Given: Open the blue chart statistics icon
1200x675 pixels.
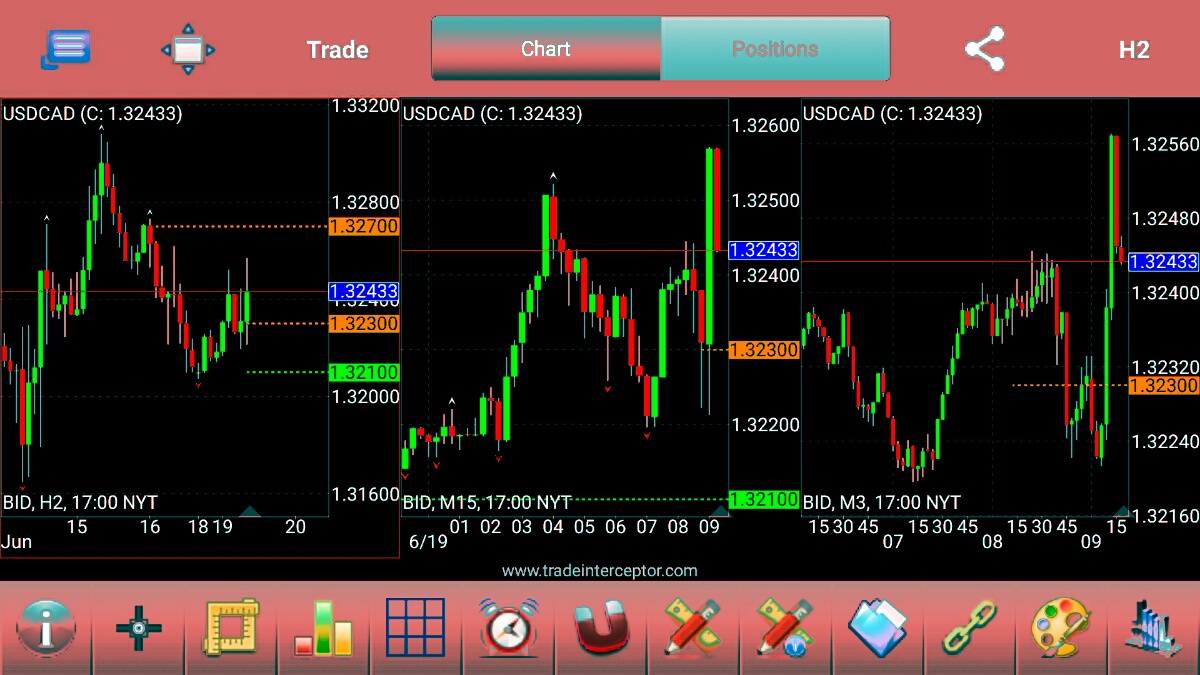Looking at the screenshot, I should click(x=1153, y=630).
